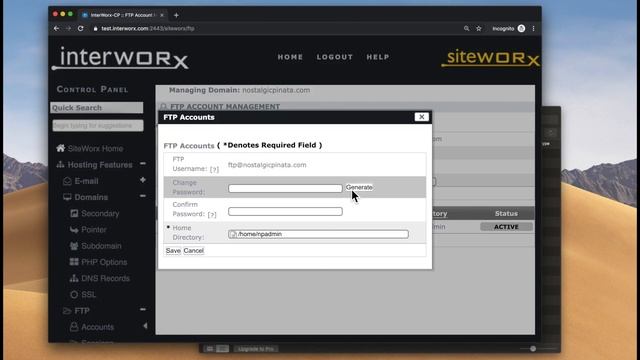The image size is (640, 360).
Task: Open the Chrome three-dot menu
Action: pyautogui.click(x=533, y=29)
